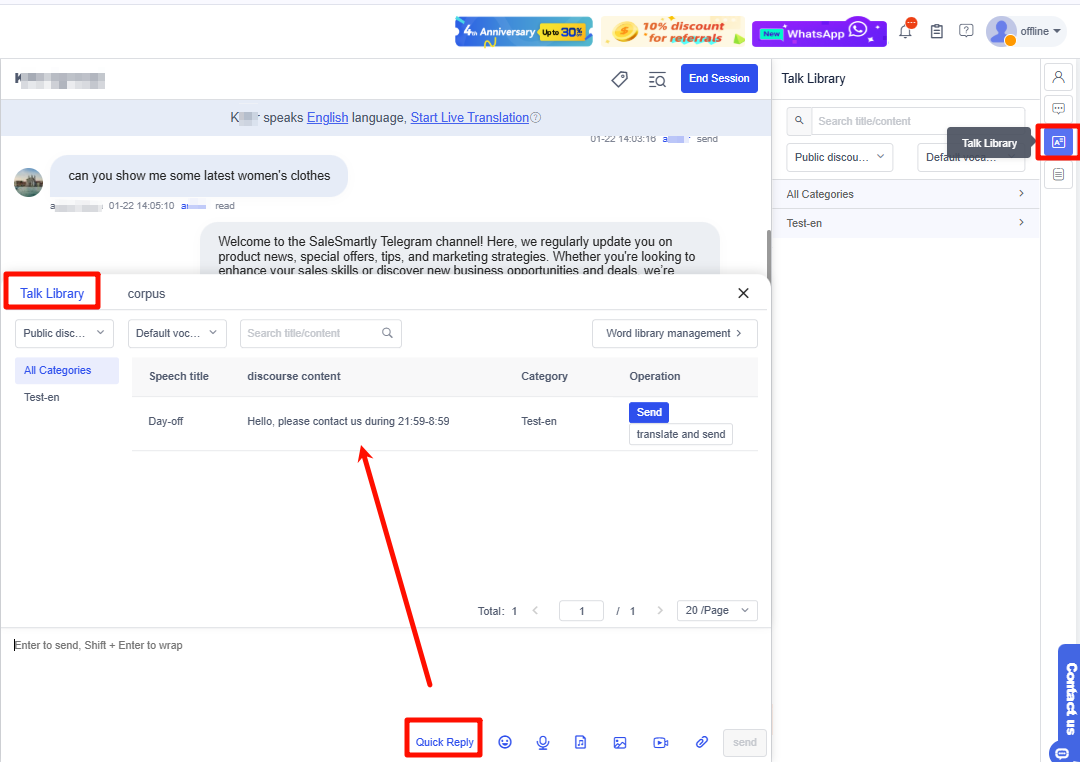The width and height of the screenshot is (1080, 762).
Task: Open the Default vocabulary dropdown in popup
Action: (177, 333)
